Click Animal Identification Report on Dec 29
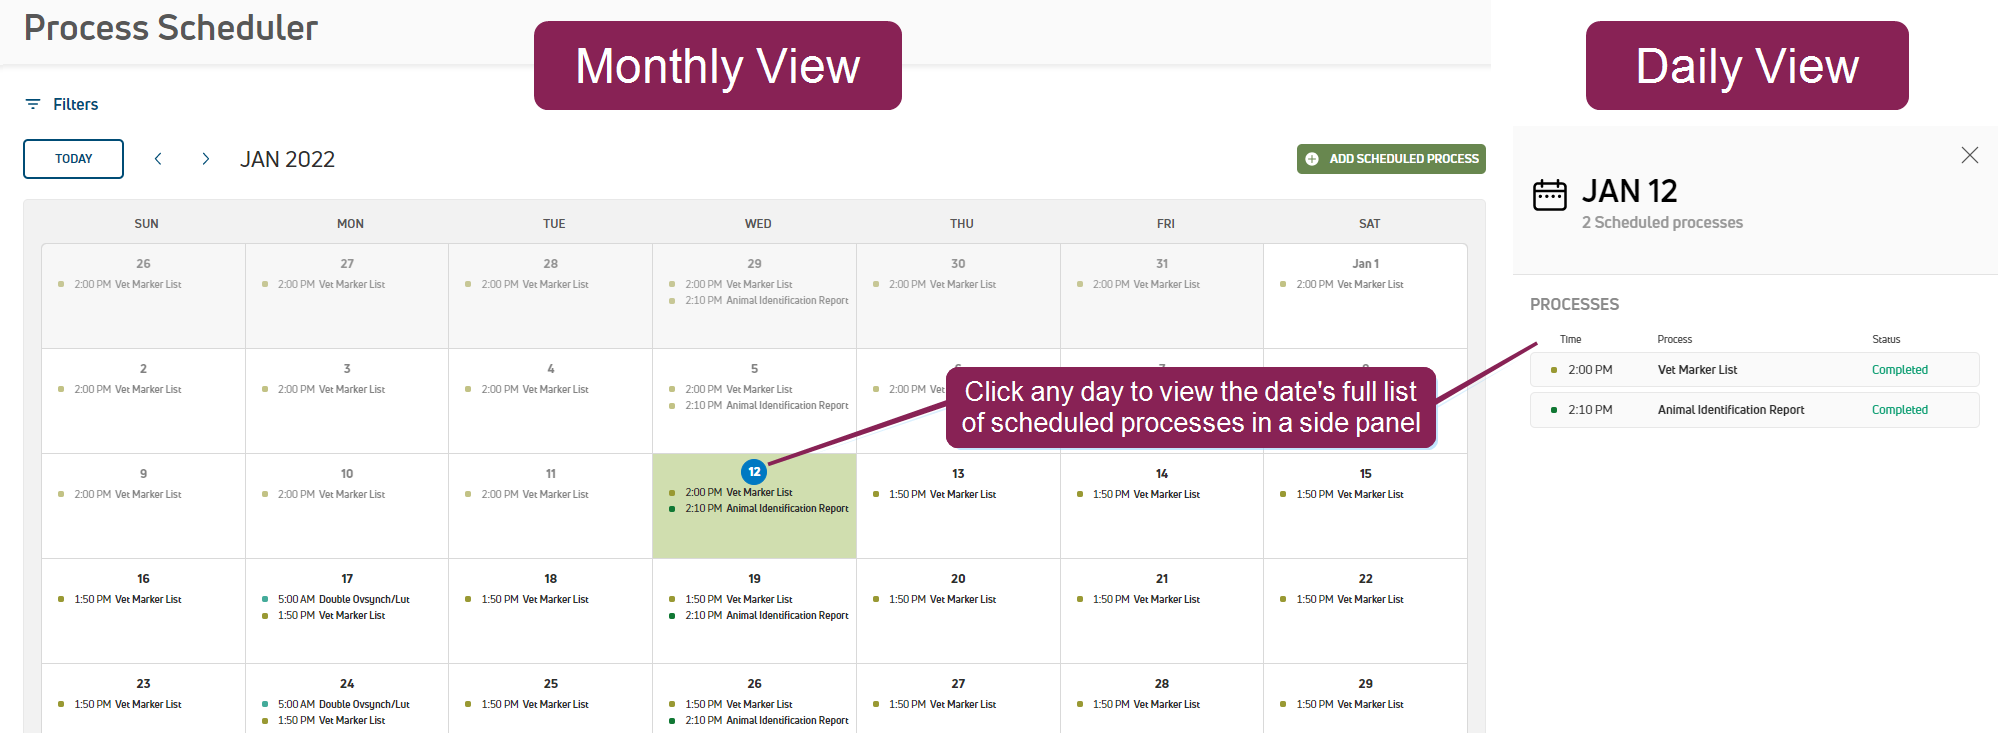Viewport: 2010px width, 733px height. (787, 300)
